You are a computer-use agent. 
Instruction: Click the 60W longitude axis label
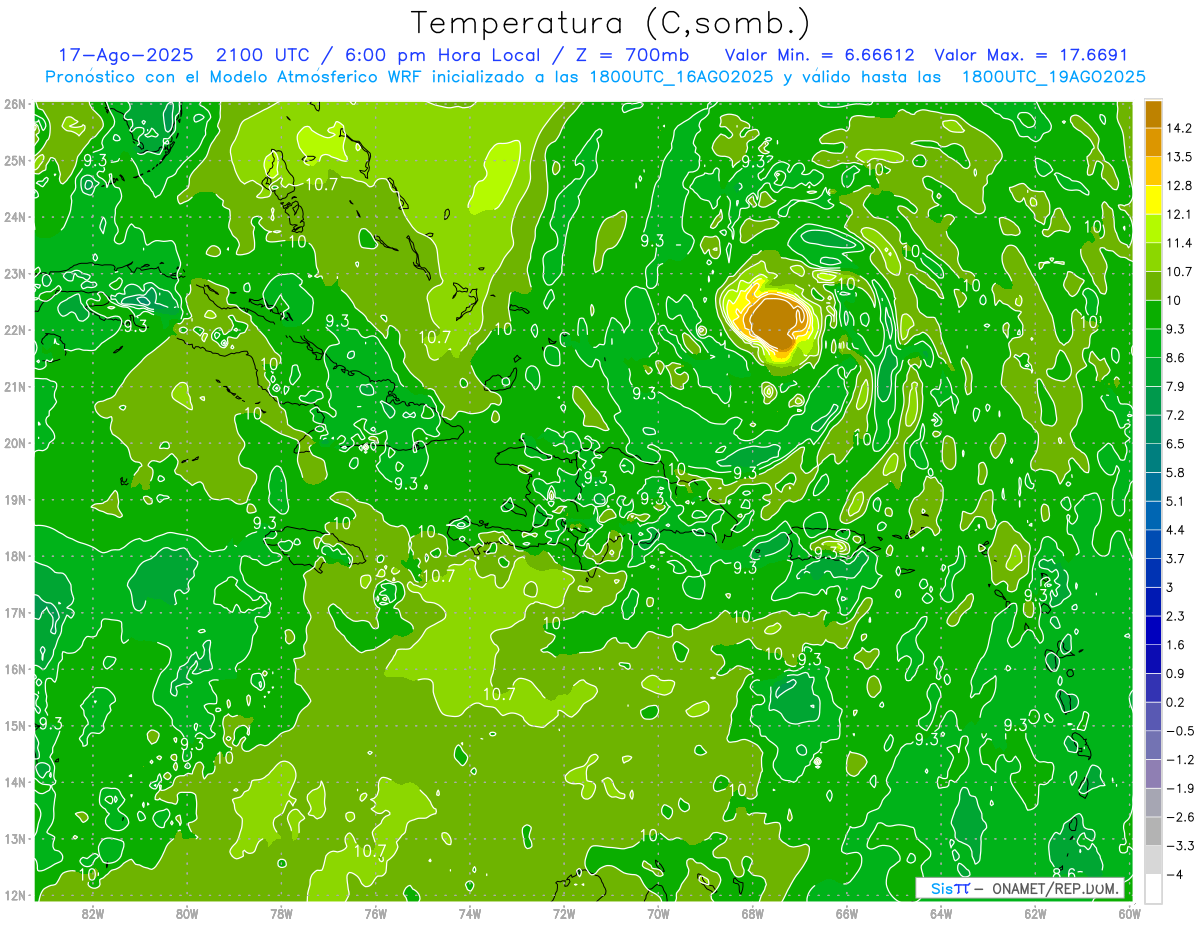pyautogui.click(x=1129, y=913)
